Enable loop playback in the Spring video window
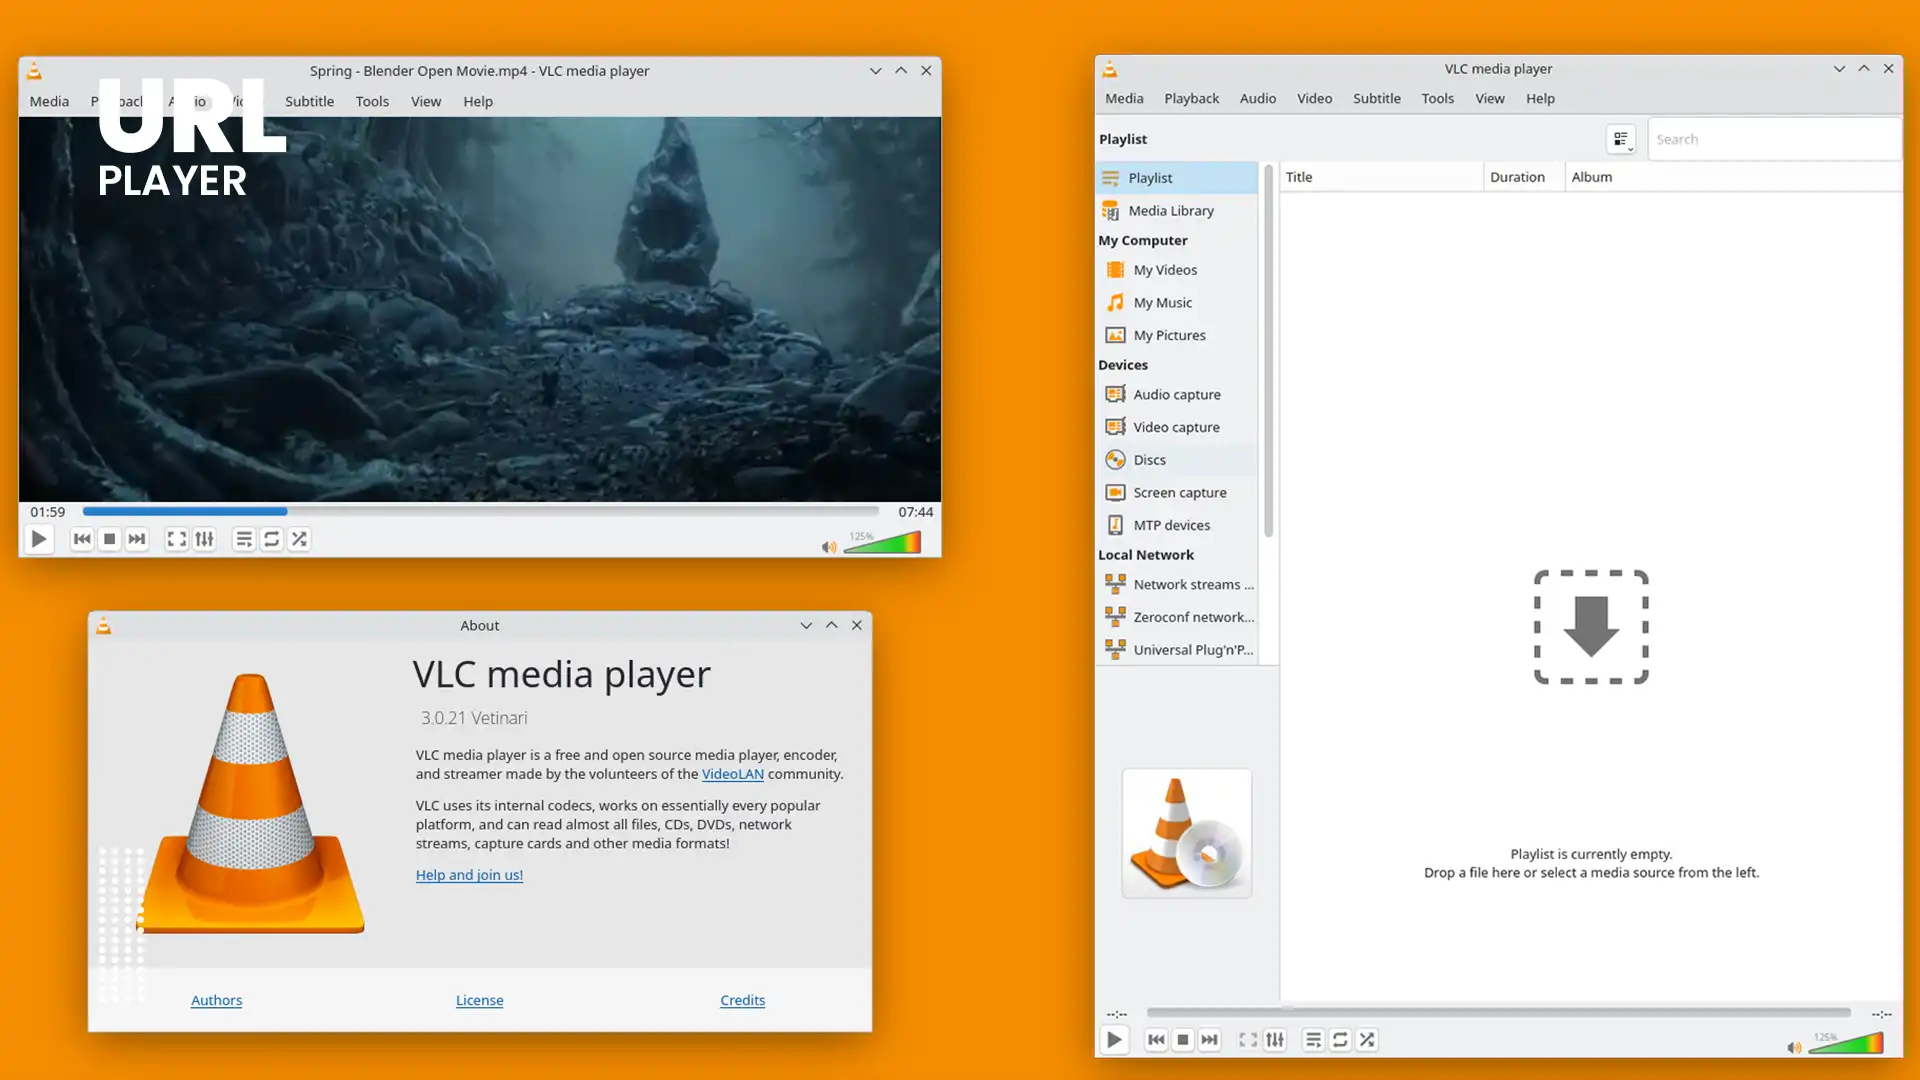Viewport: 1920px width, 1080px height. pos(272,539)
